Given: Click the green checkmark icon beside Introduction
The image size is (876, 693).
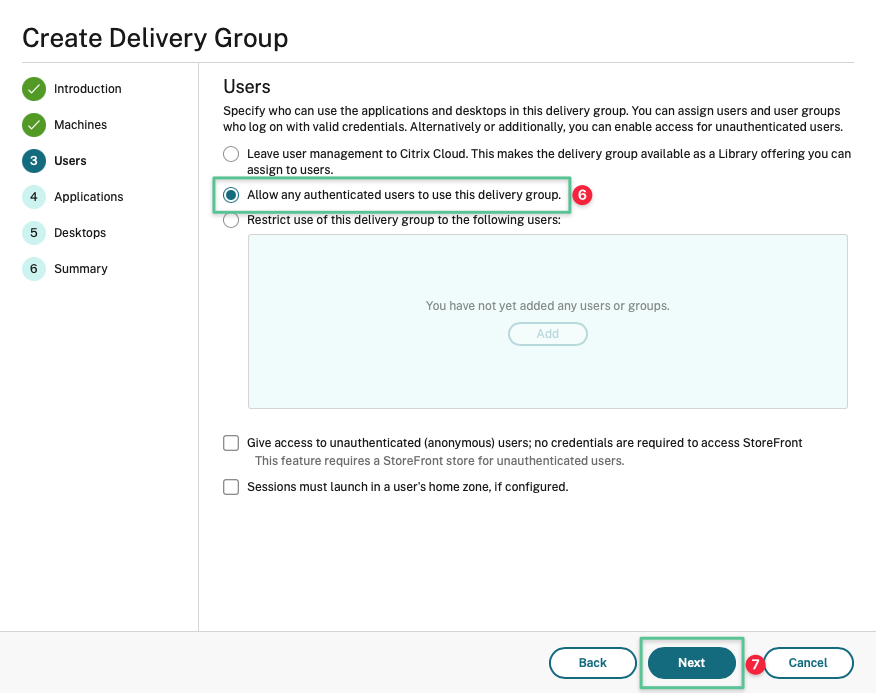Looking at the screenshot, I should [x=34, y=89].
